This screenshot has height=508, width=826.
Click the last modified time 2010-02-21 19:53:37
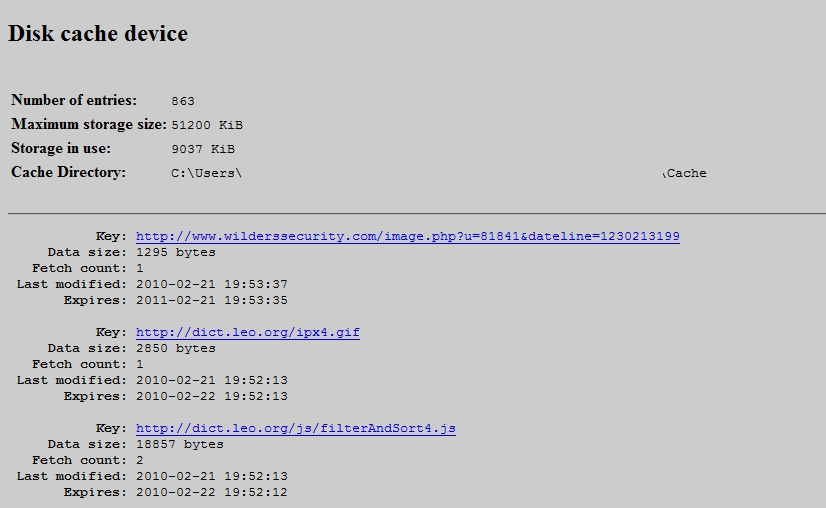[211, 284]
